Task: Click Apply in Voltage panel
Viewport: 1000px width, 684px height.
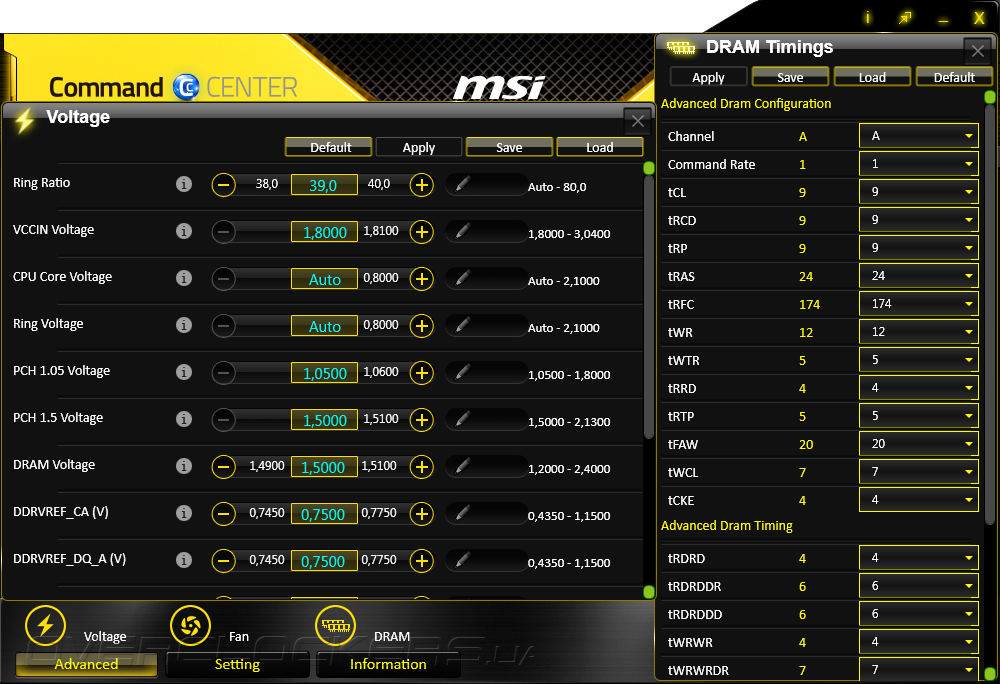Action: tap(419, 147)
